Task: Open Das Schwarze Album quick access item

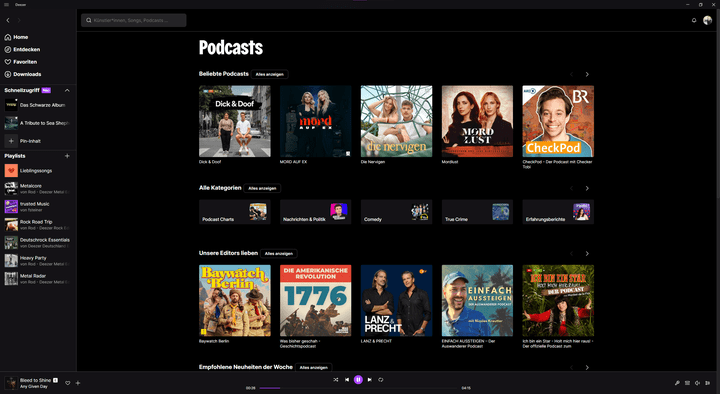Action: [37, 105]
